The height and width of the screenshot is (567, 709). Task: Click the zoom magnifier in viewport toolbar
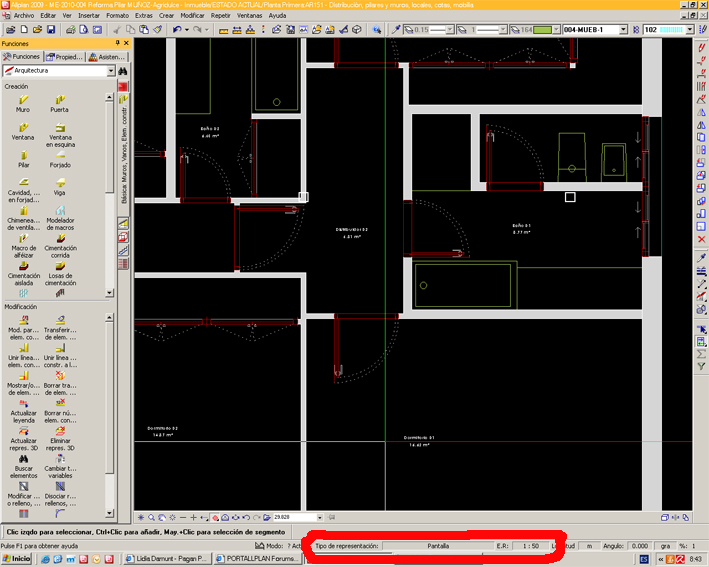click(x=151, y=517)
